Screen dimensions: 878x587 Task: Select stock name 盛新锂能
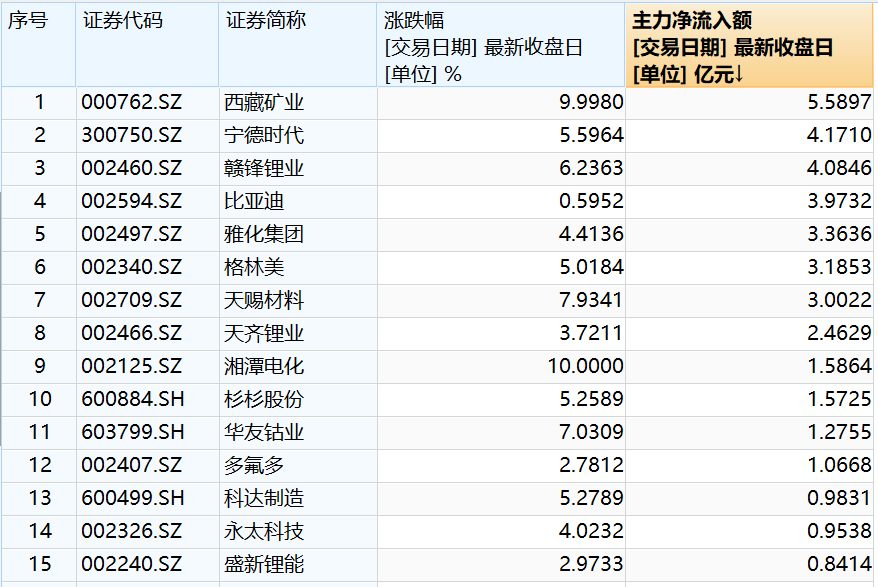coord(264,565)
